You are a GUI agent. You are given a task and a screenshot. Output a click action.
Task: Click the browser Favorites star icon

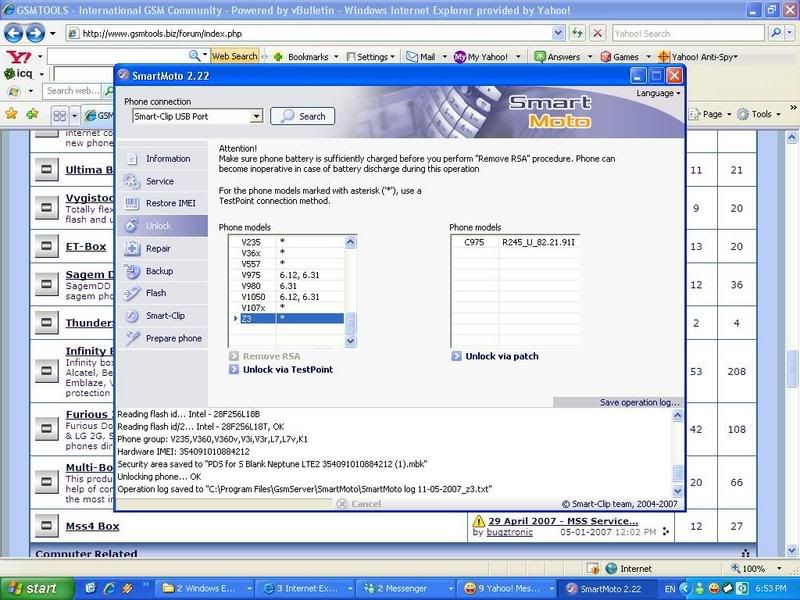point(11,113)
